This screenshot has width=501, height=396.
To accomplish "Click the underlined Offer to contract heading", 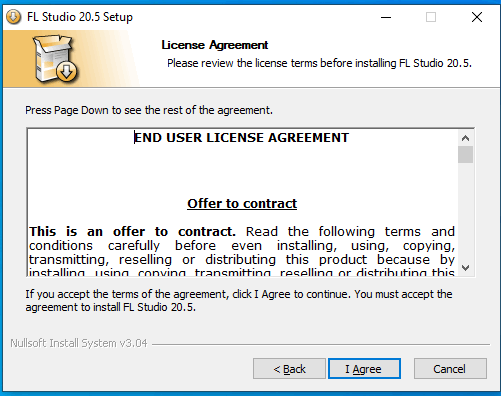I will [x=242, y=203].
